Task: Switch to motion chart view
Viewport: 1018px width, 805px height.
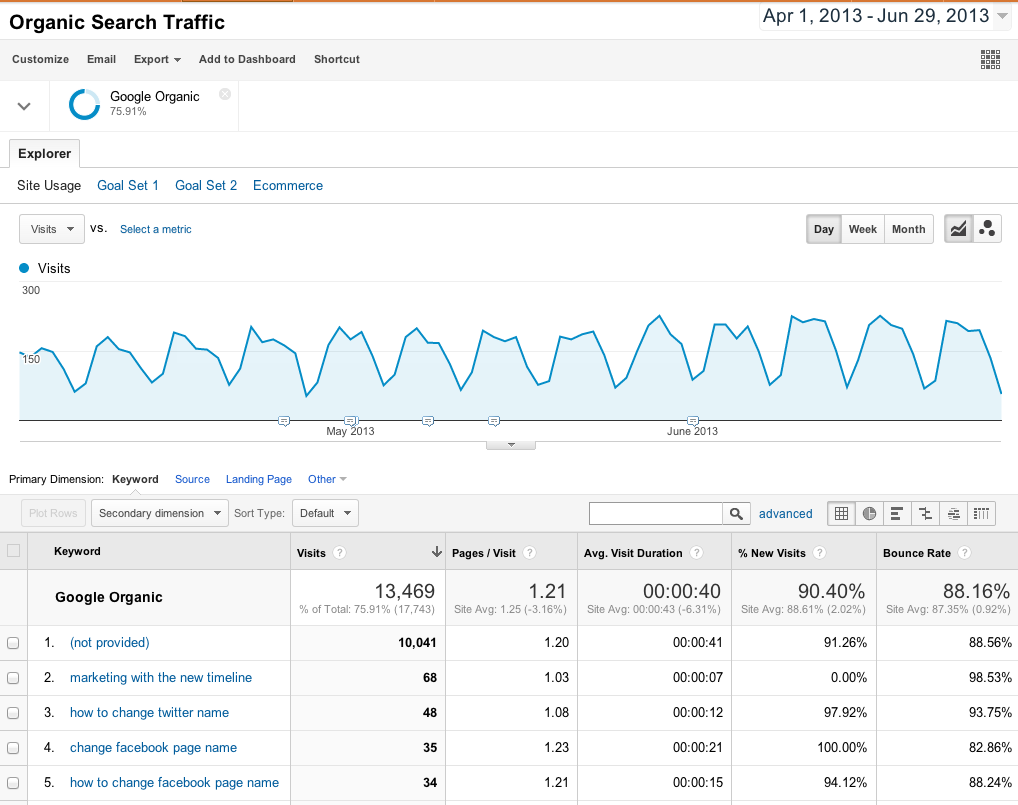Action: 987,229
